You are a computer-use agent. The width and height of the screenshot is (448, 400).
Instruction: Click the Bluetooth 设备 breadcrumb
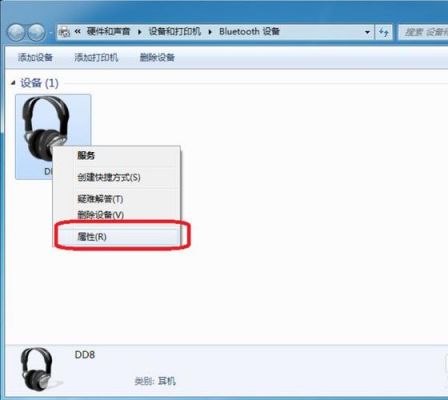pos(249,32)
